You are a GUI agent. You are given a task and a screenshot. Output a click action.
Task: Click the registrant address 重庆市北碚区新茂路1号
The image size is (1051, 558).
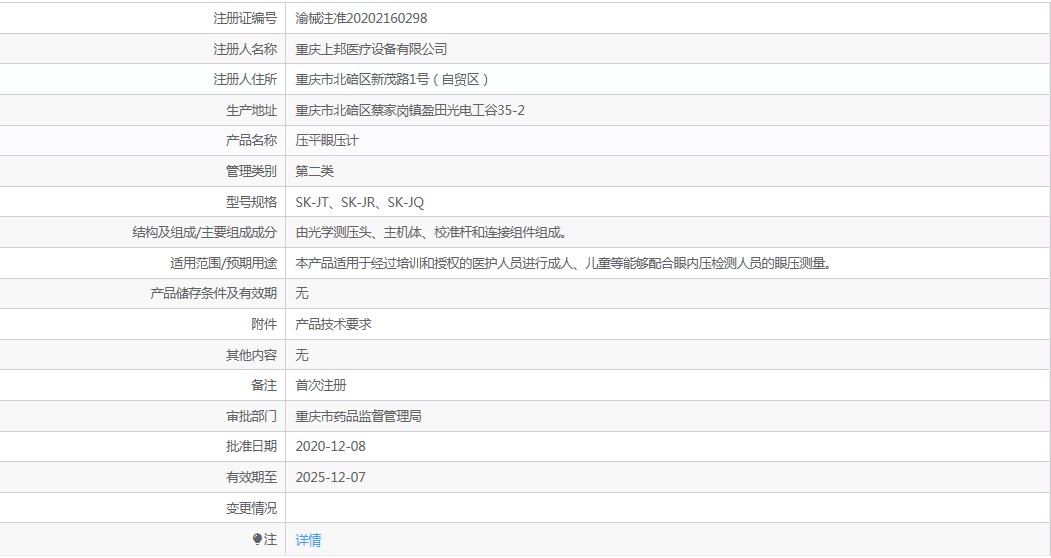pyautogui.click(x=391, y=80)
